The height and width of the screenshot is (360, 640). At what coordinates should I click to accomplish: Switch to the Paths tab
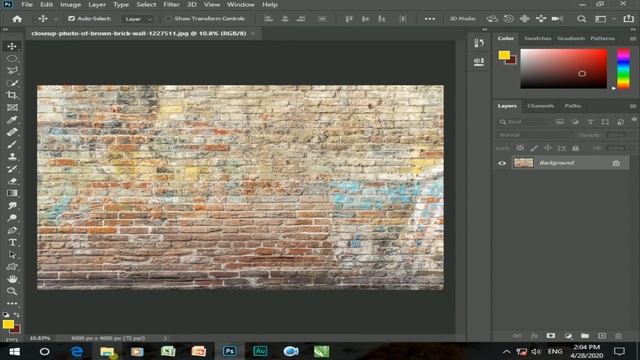(573, 106)
